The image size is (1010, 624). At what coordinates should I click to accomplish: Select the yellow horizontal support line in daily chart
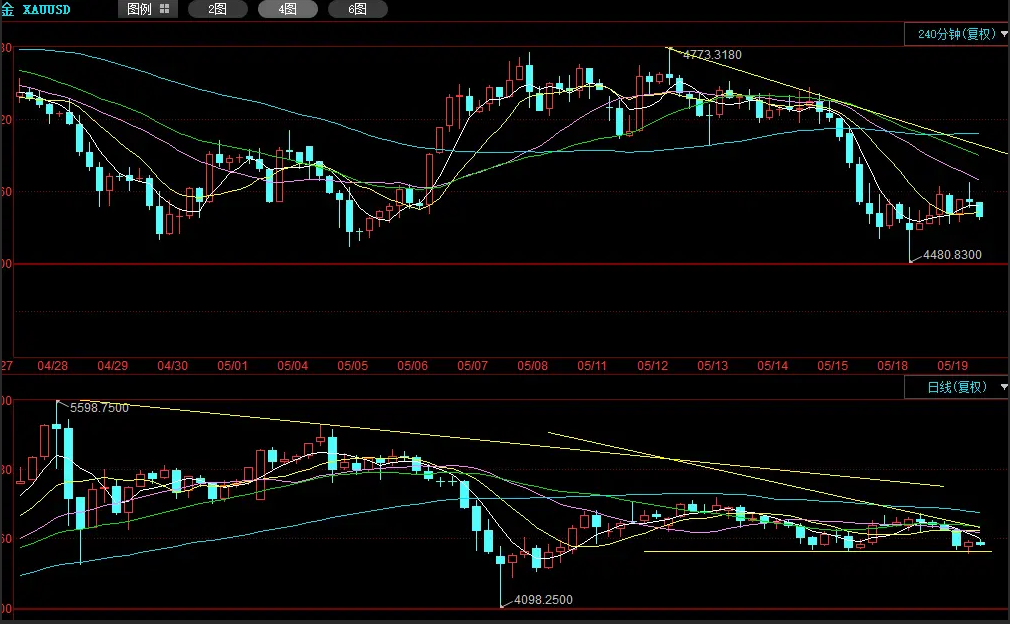tap(817, 551)
